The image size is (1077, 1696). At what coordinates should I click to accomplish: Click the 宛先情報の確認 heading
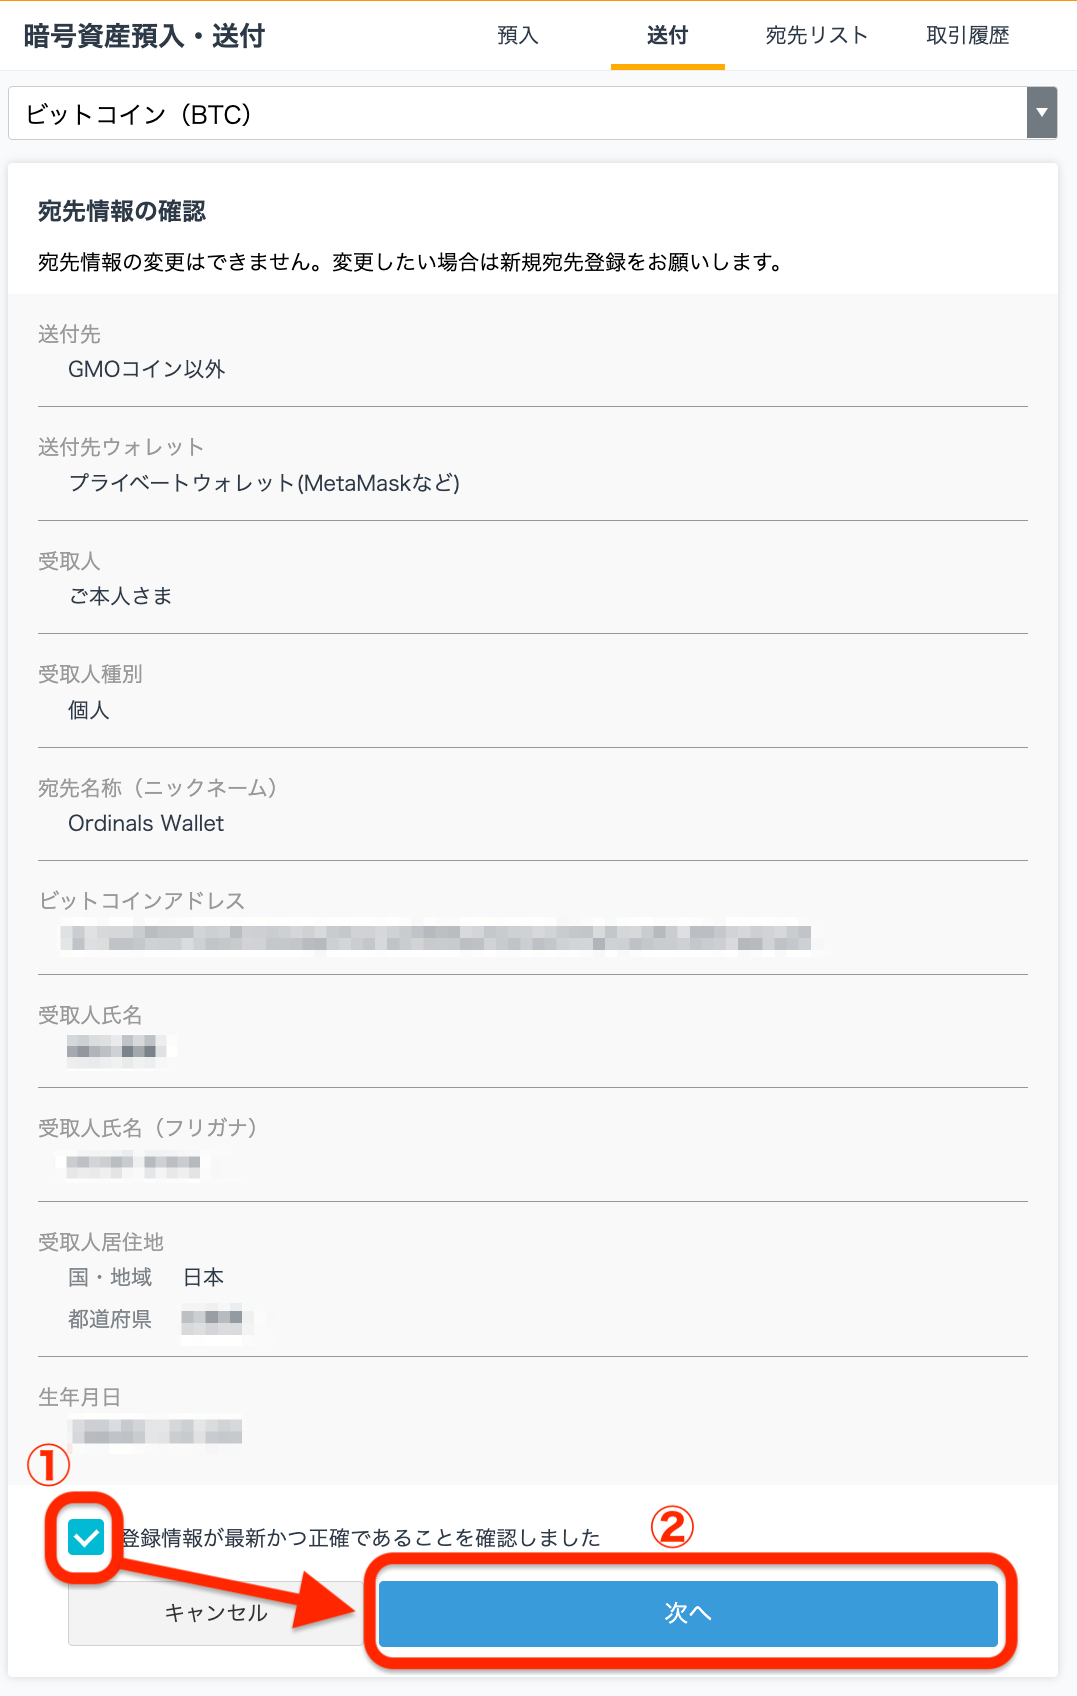[122, 211]
